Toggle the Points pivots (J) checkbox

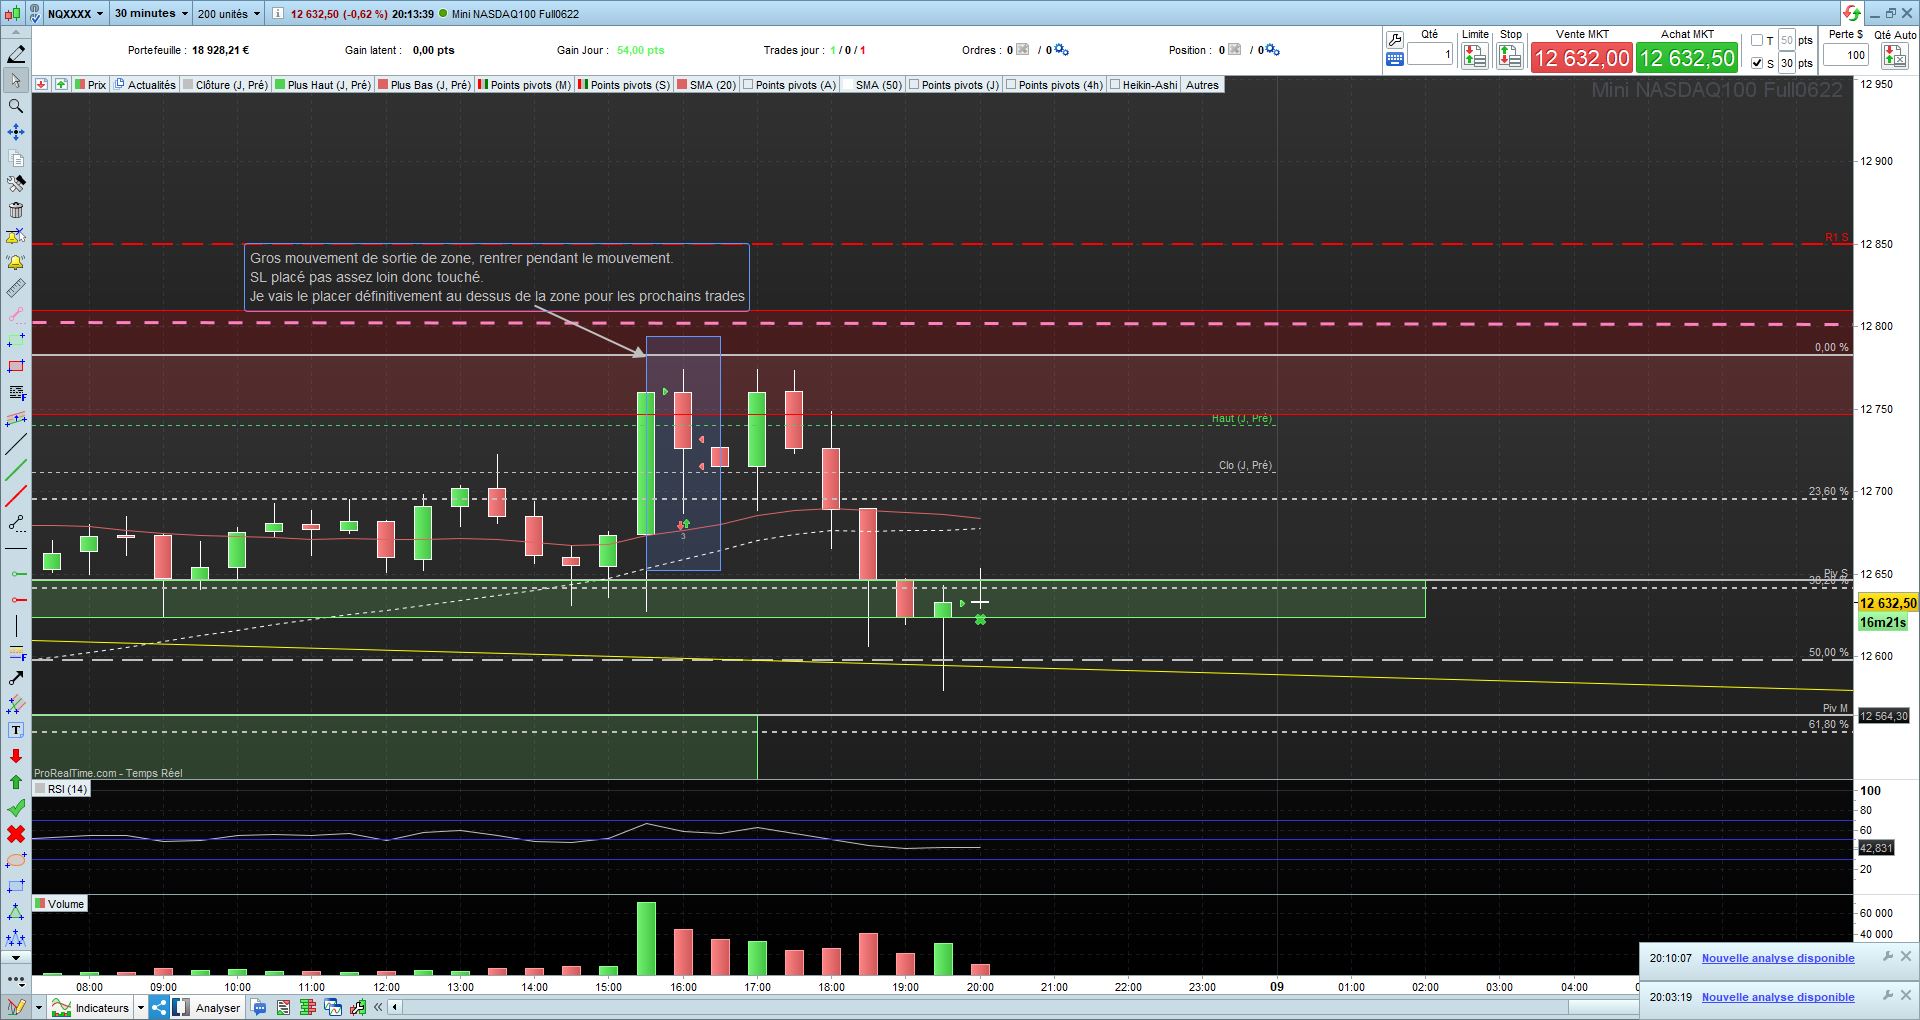(x=913, y=85)
